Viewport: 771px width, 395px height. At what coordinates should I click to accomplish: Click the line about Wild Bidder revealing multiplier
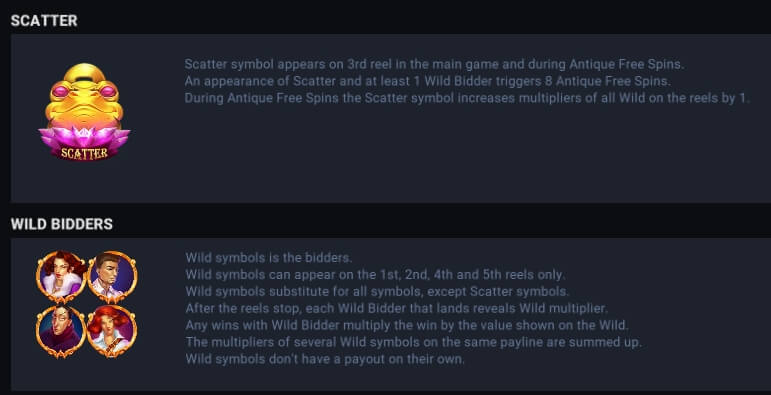pyautogui.click(x=397, y=308)
